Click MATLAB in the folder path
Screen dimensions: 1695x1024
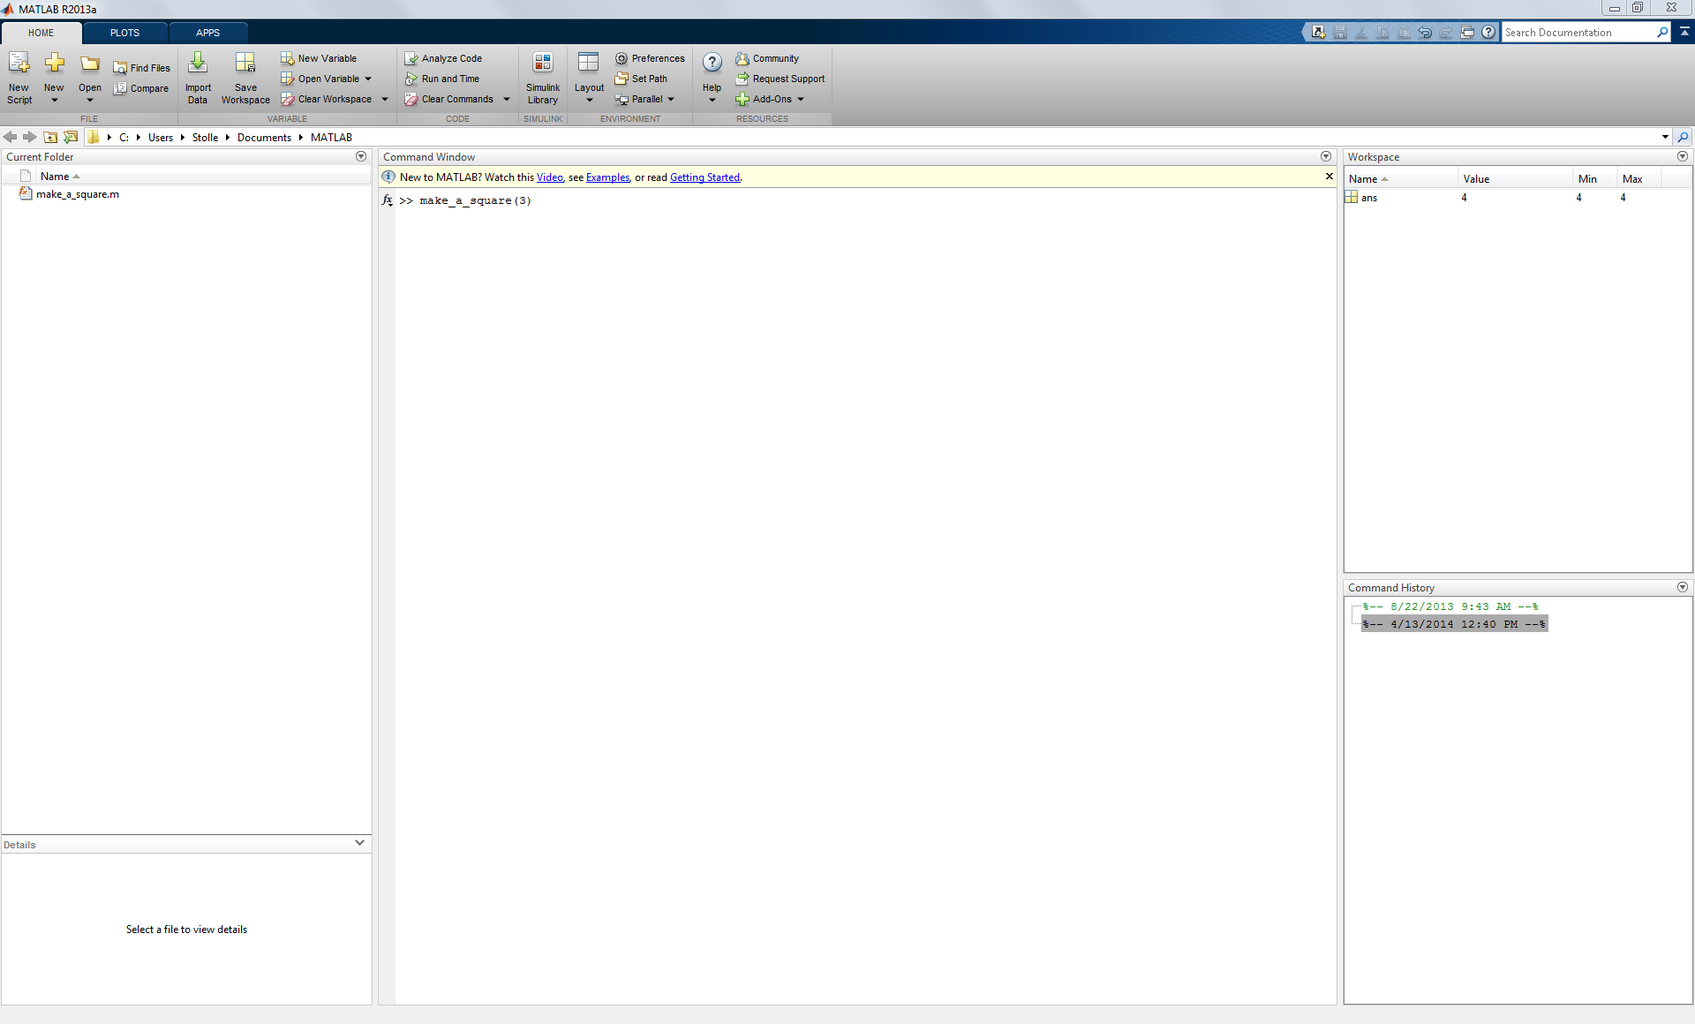pos(331,137)
